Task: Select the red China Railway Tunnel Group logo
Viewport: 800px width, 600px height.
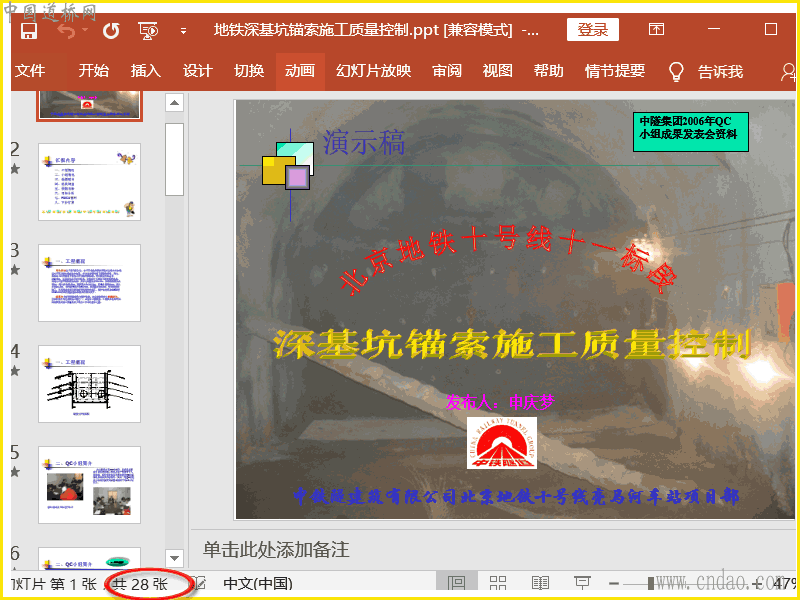Action: 502,443
